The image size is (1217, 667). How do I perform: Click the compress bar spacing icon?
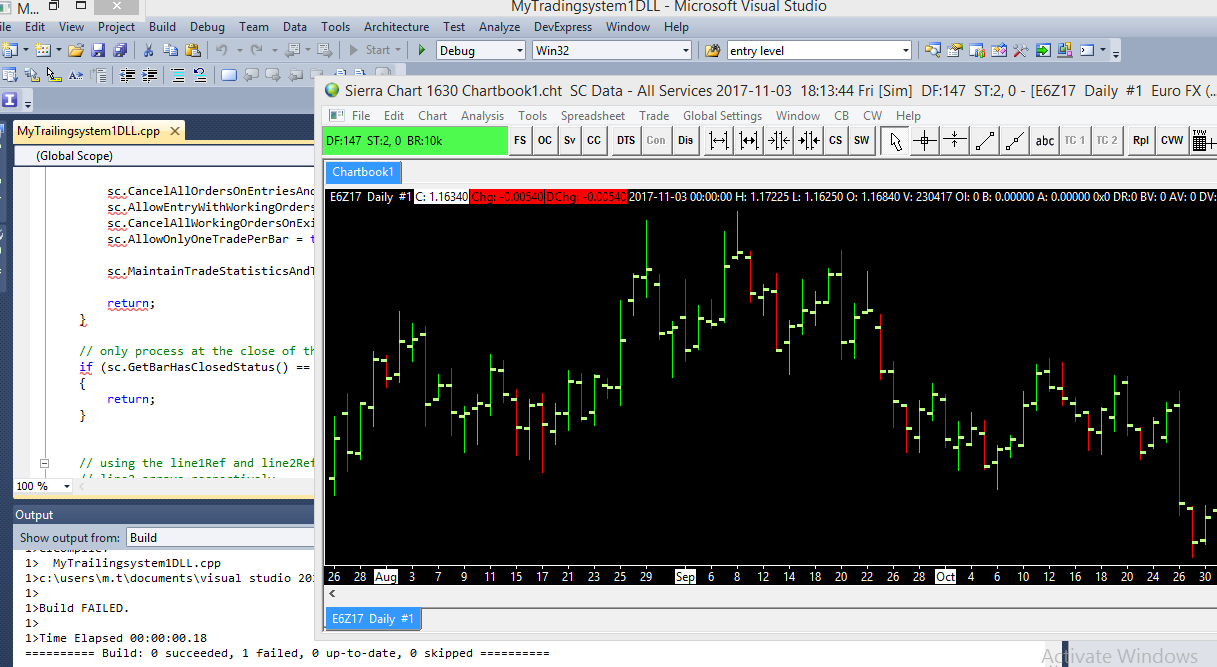coord(779,141)
